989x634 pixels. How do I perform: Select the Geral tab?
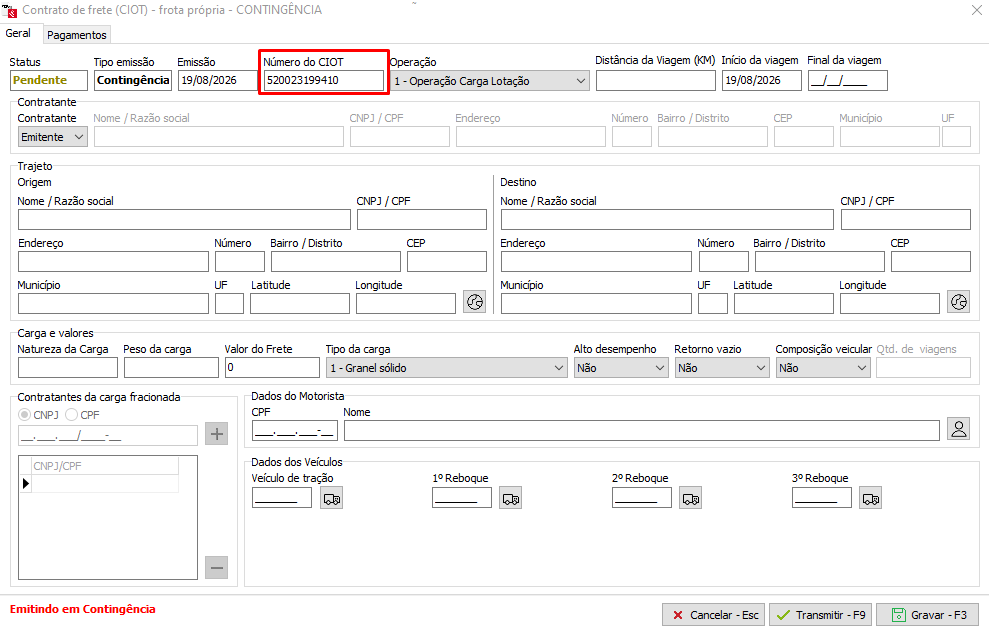tap(18, 33)
